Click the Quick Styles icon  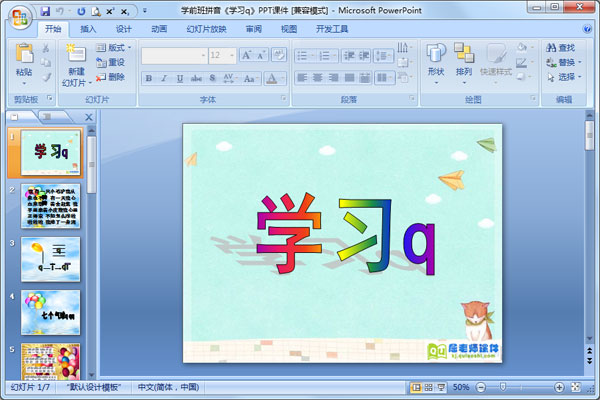tap(496, 54)
